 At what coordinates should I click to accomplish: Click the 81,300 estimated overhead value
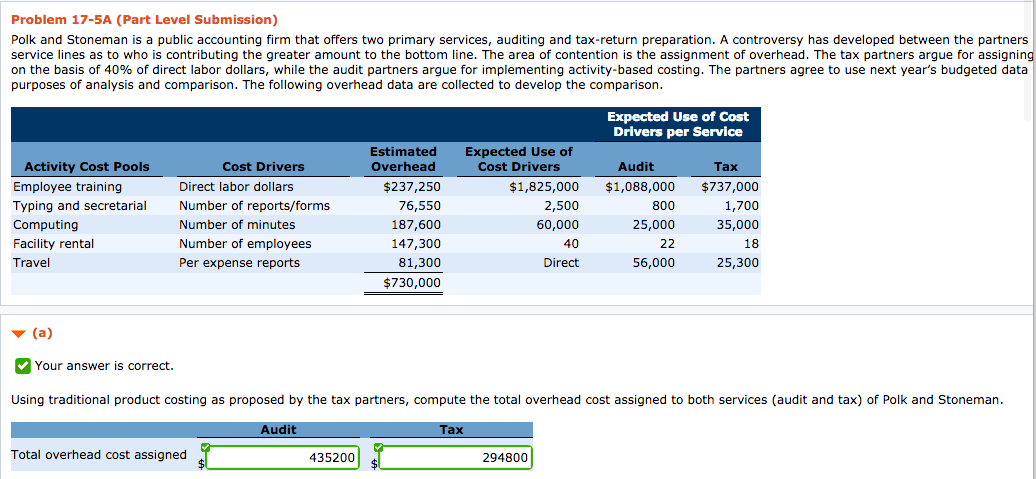tap(420, 263)
